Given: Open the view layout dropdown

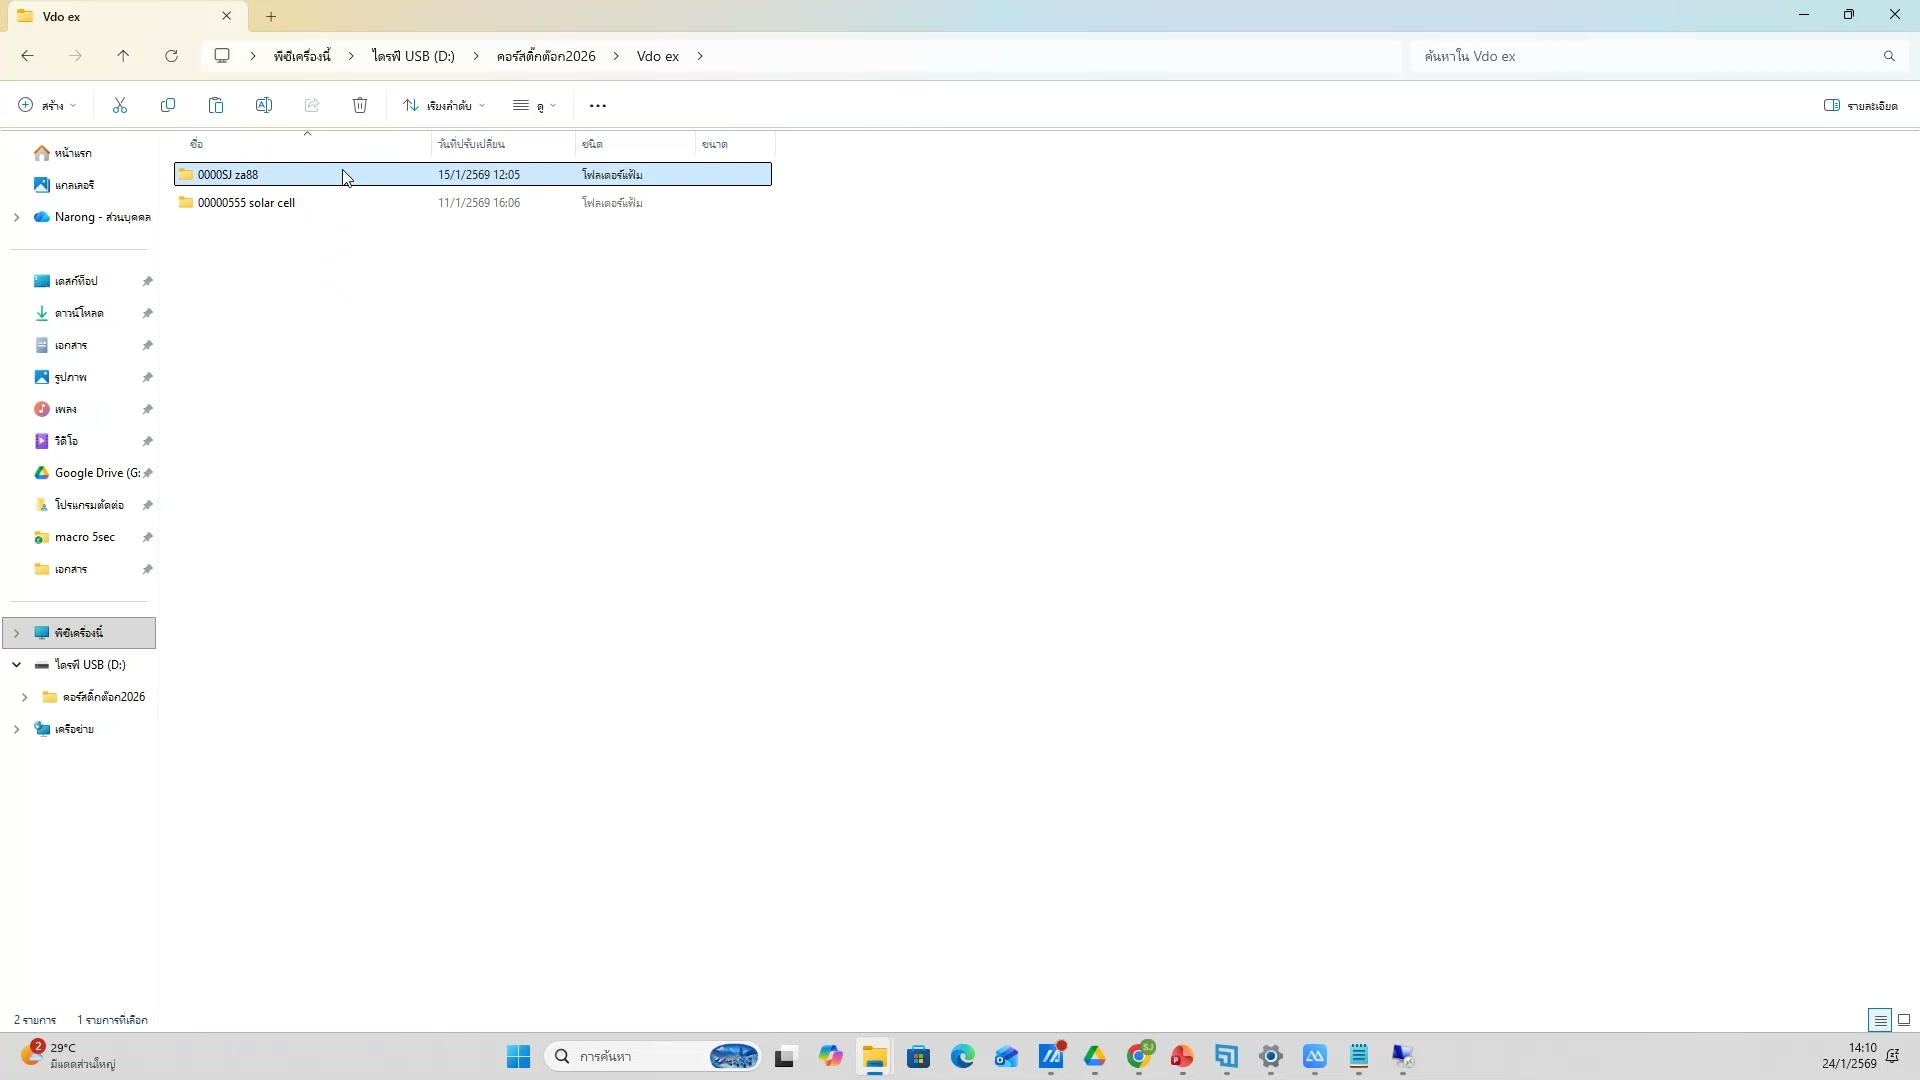Looking at the screenshot, I should click(534, 106).
